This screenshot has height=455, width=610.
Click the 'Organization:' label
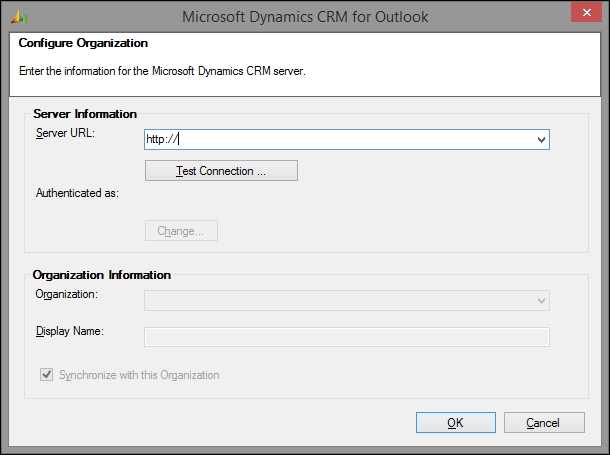click(67, 294)
